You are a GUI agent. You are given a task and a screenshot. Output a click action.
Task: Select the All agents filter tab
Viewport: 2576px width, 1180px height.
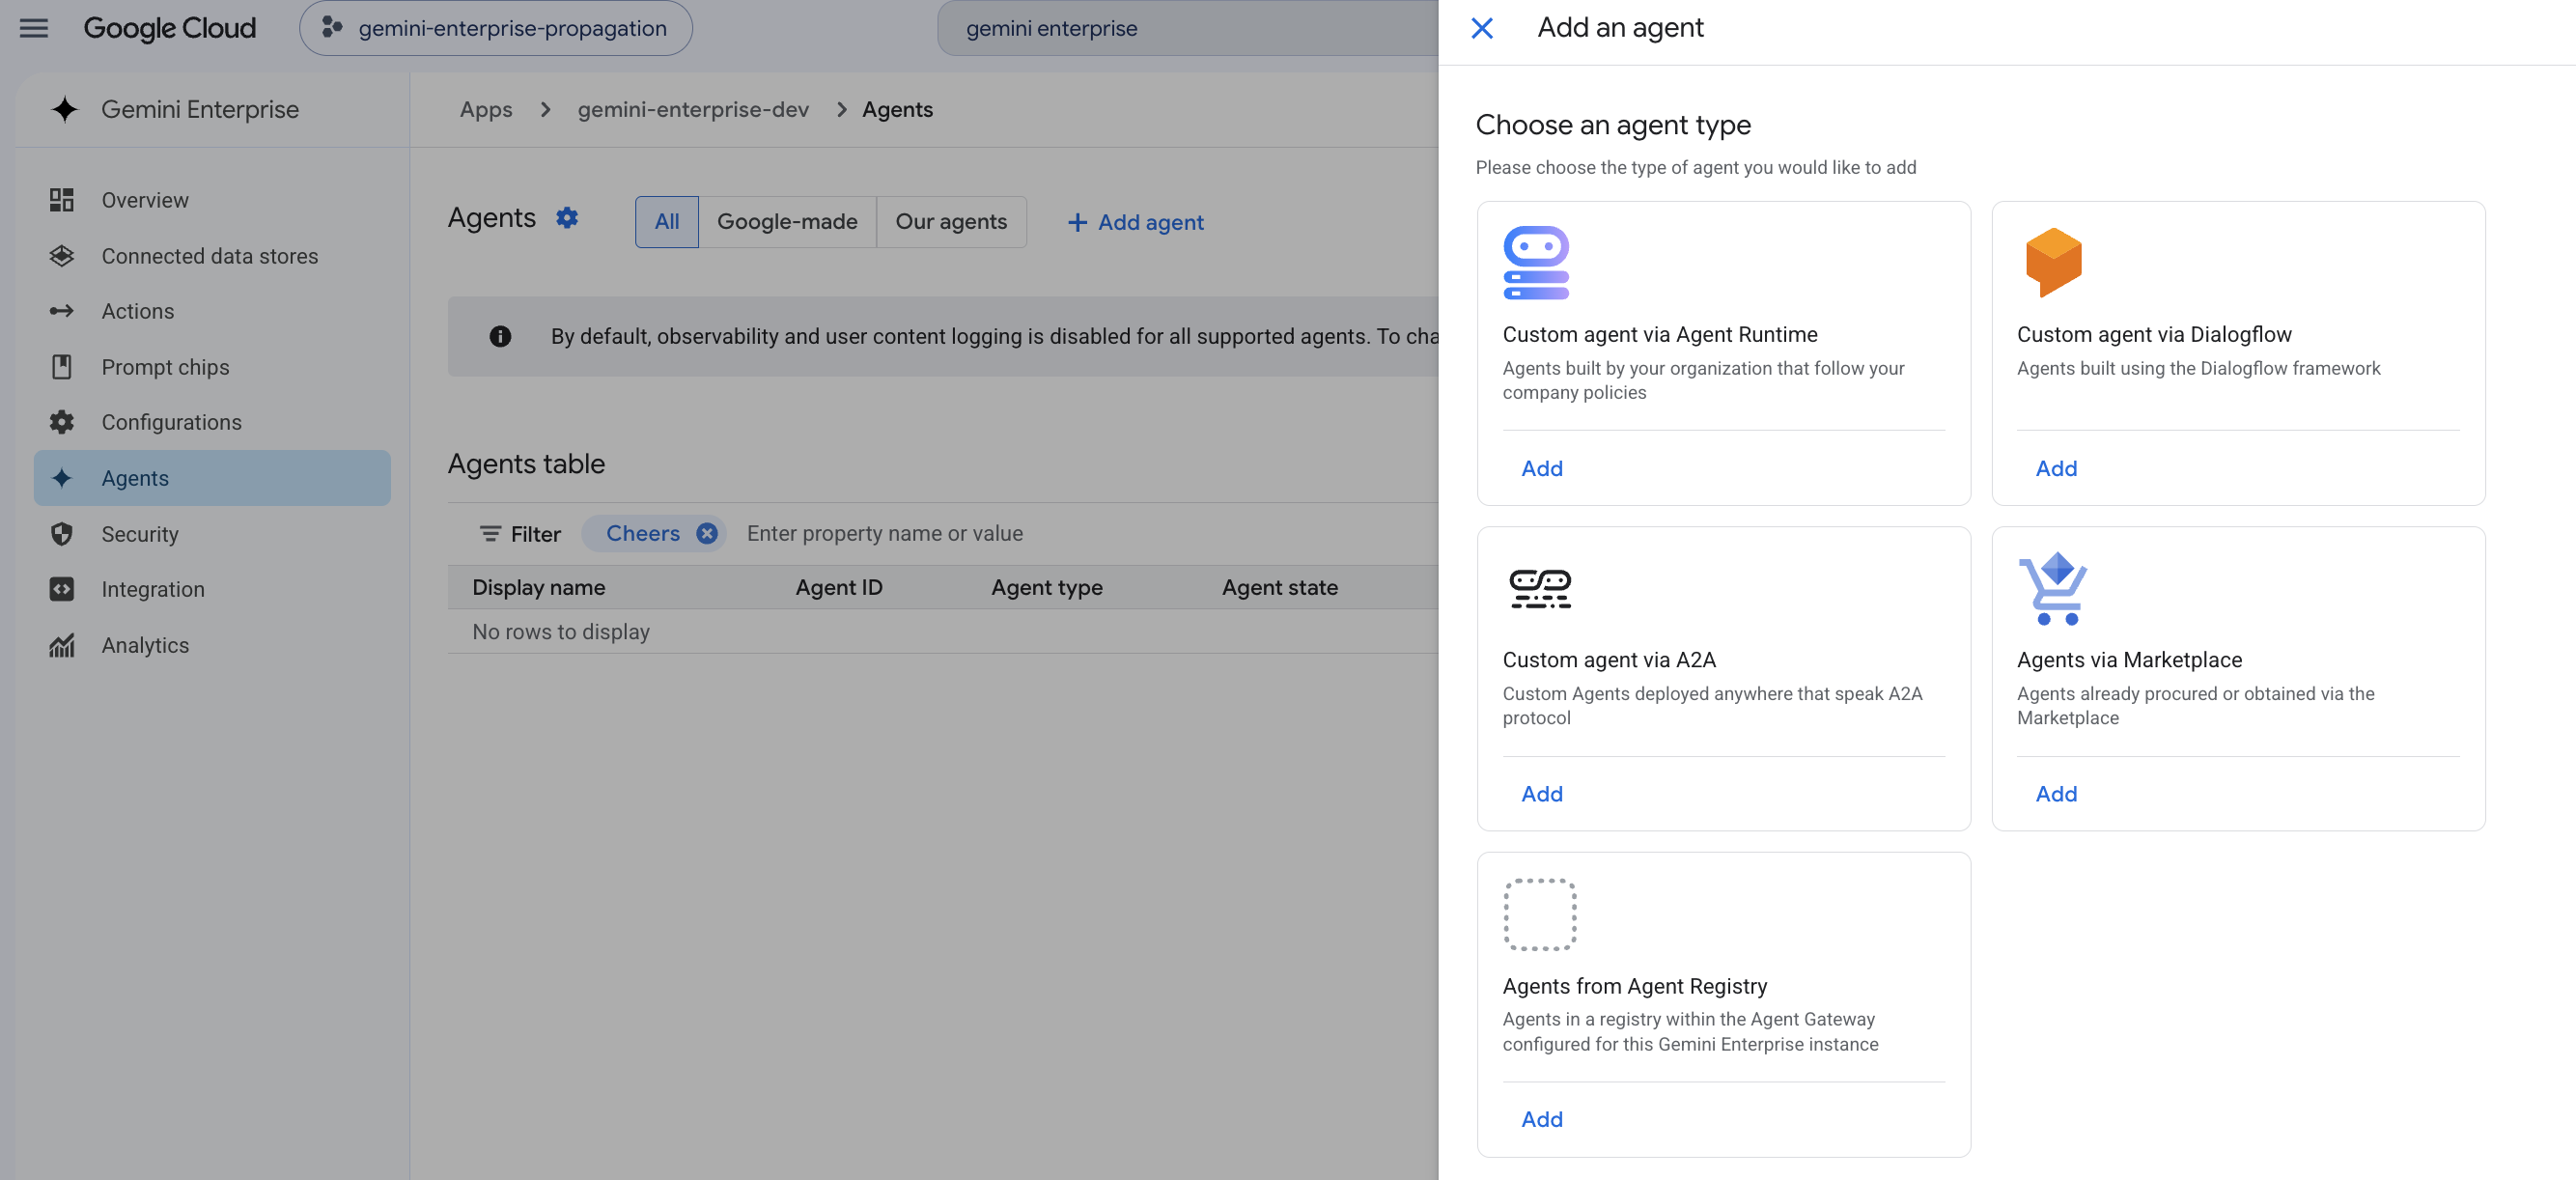click(667, 222)
